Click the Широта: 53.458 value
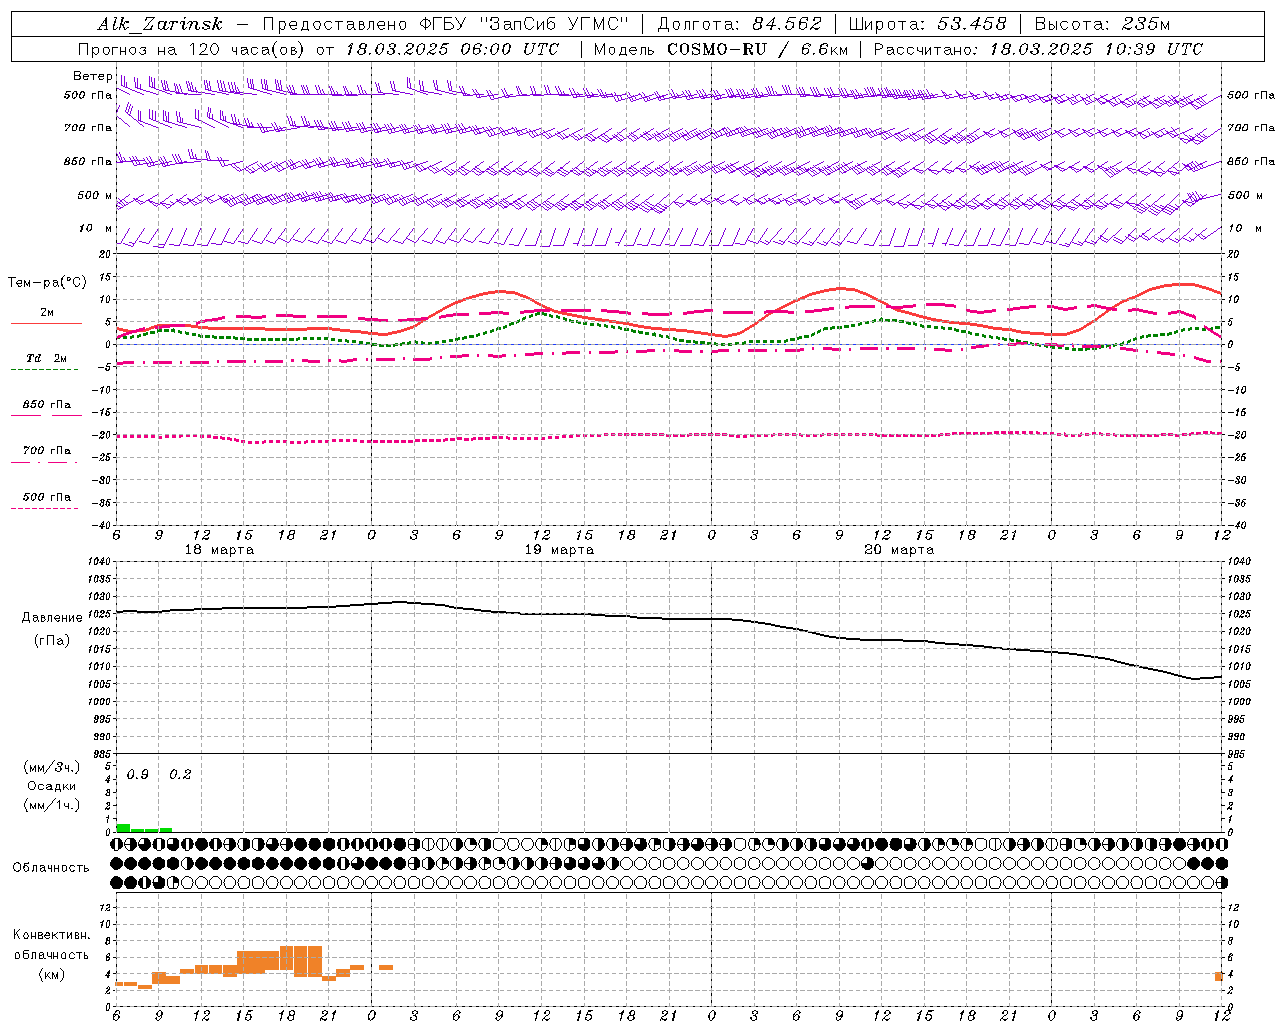The width and height of the screenshot is (1280, 1024). click(x=927, y=24)
